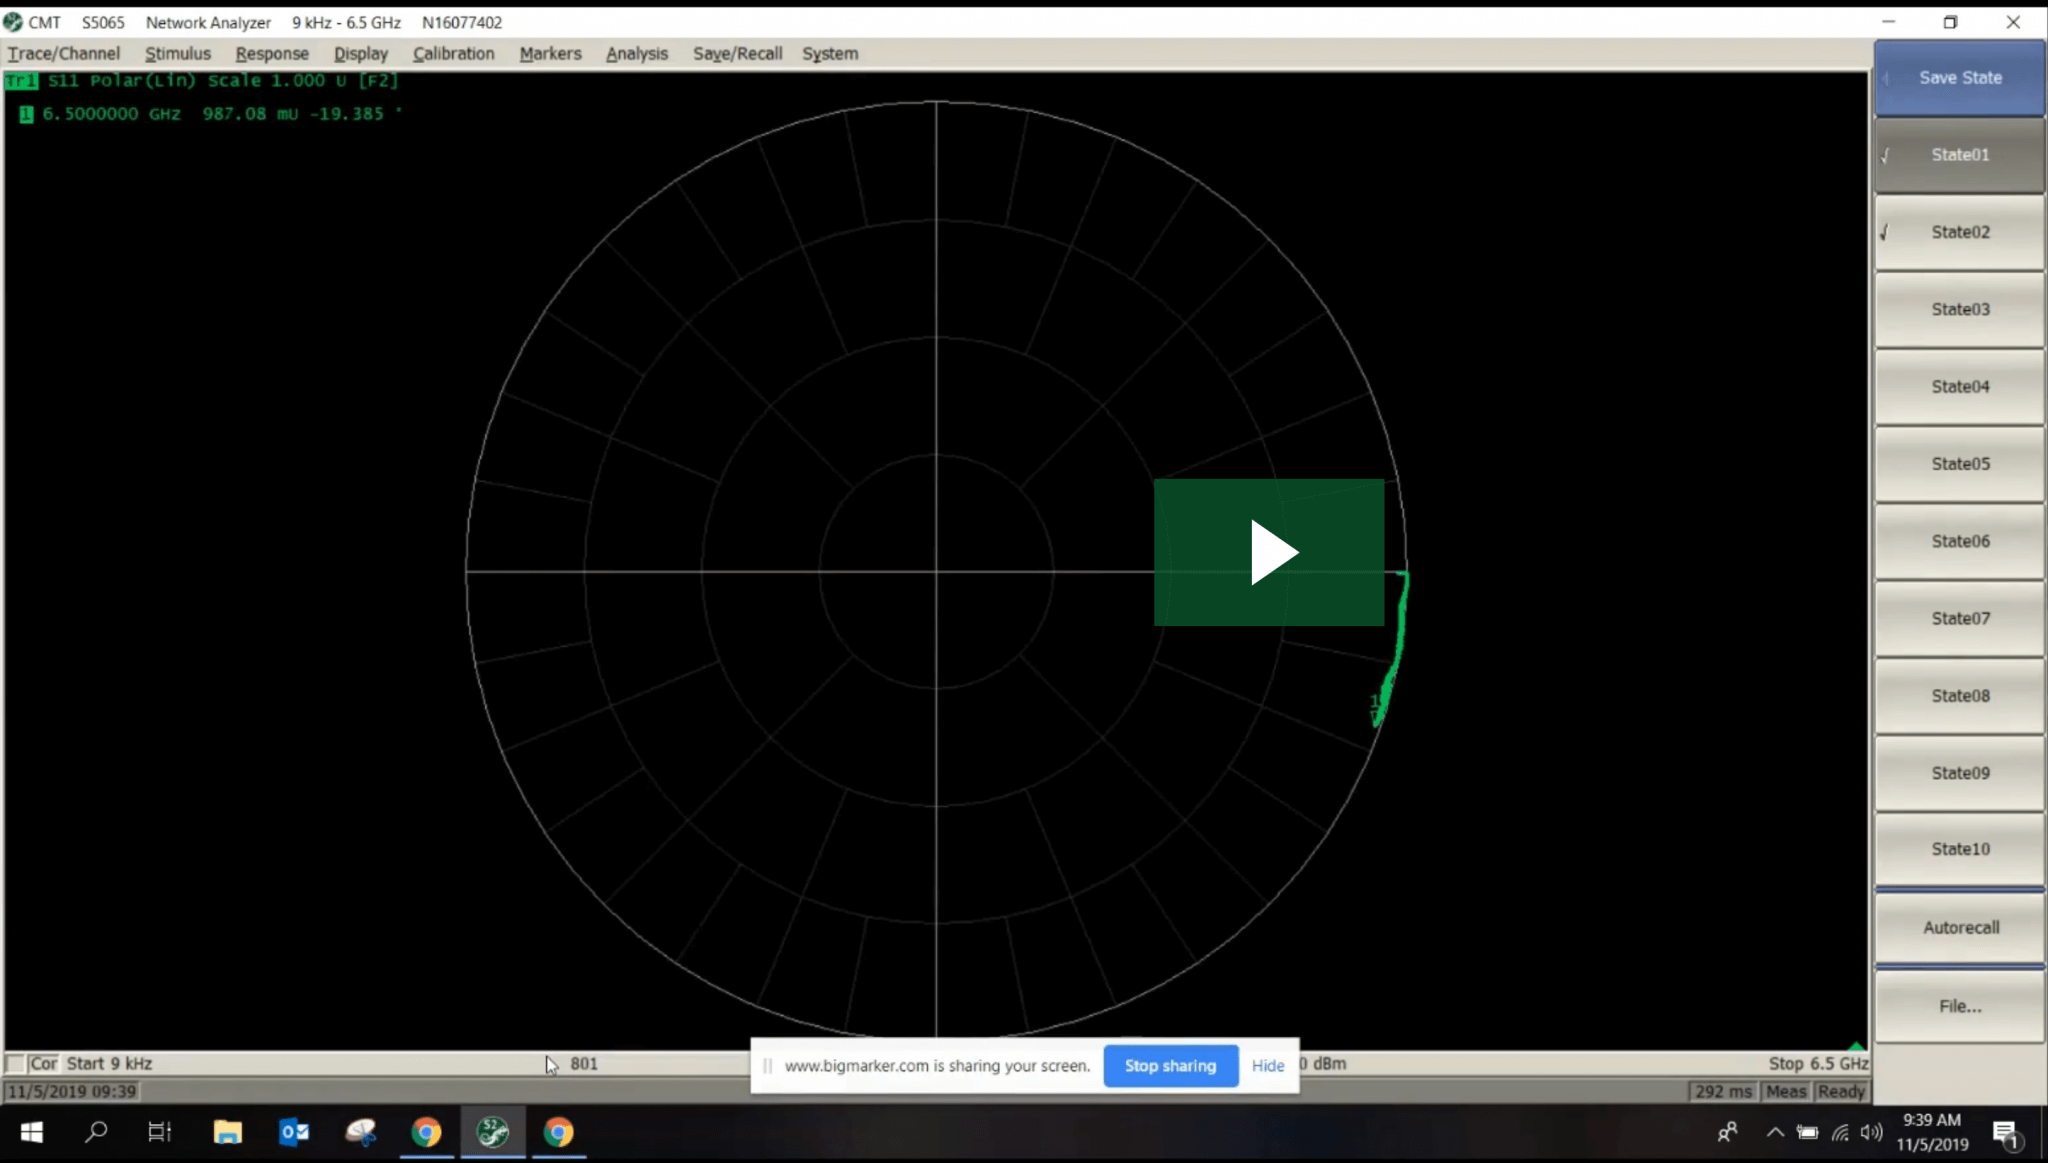Click the Trace/Channel menu
The image size is (2048, 1163).
[x=63, y=52]
